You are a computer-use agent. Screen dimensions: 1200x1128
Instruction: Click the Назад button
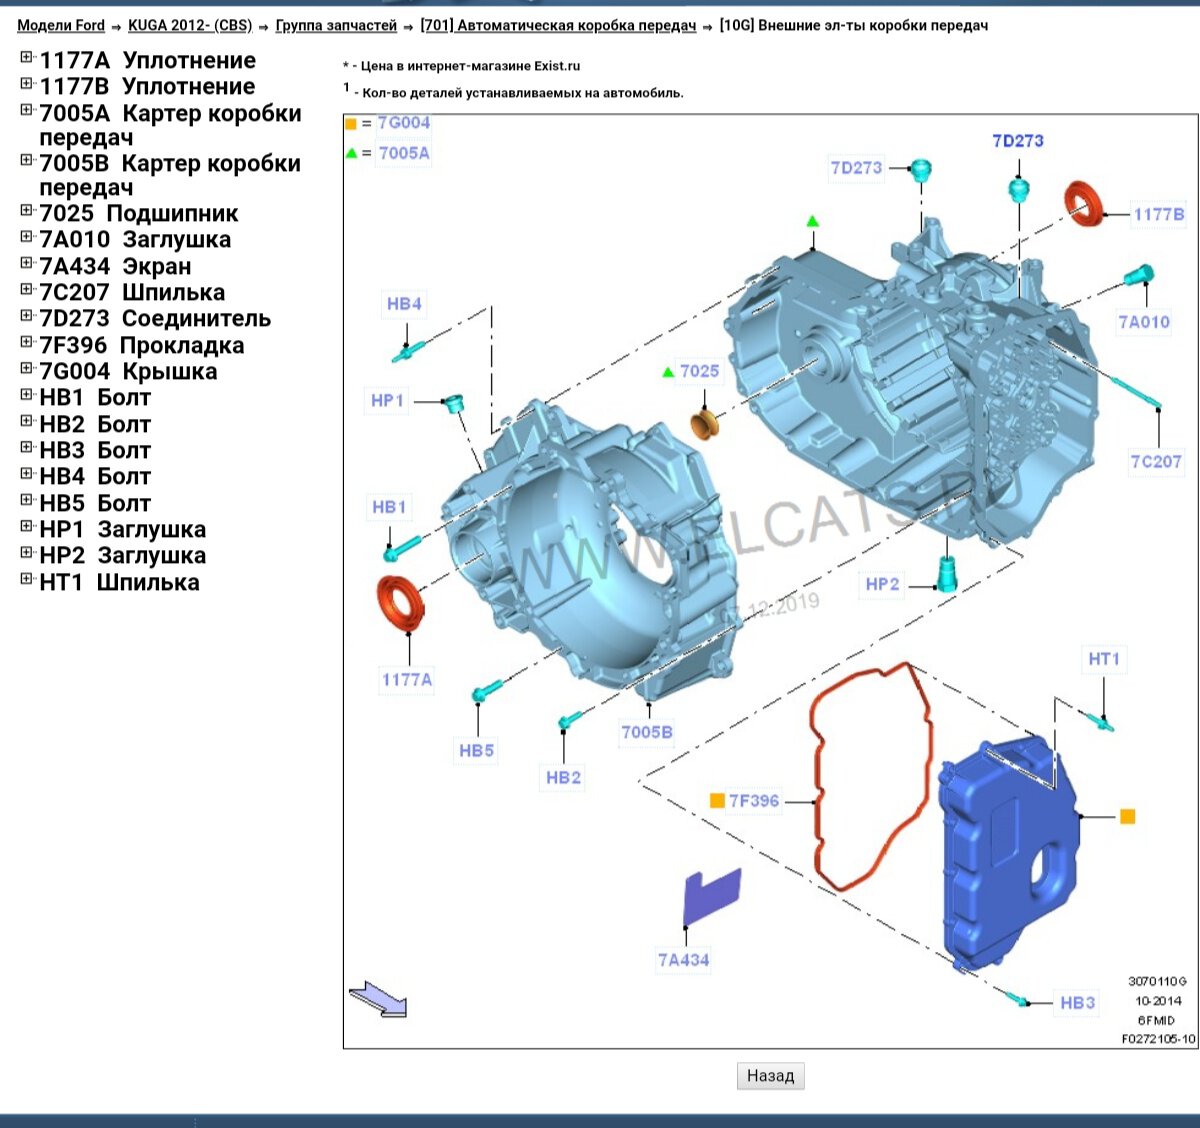click(770, 1076)
